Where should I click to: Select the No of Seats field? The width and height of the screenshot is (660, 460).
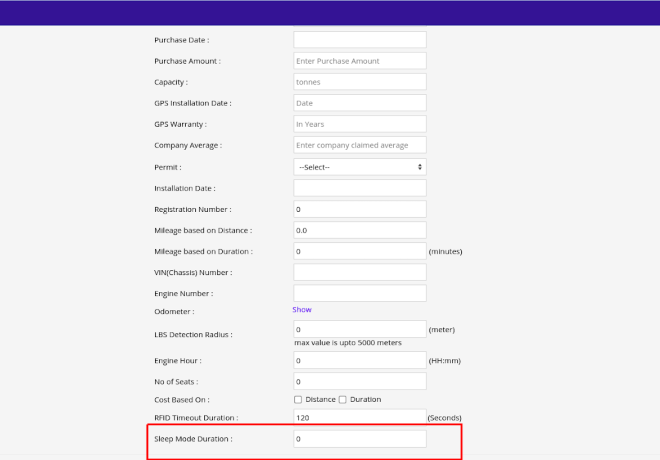click(x=360, y=381)
